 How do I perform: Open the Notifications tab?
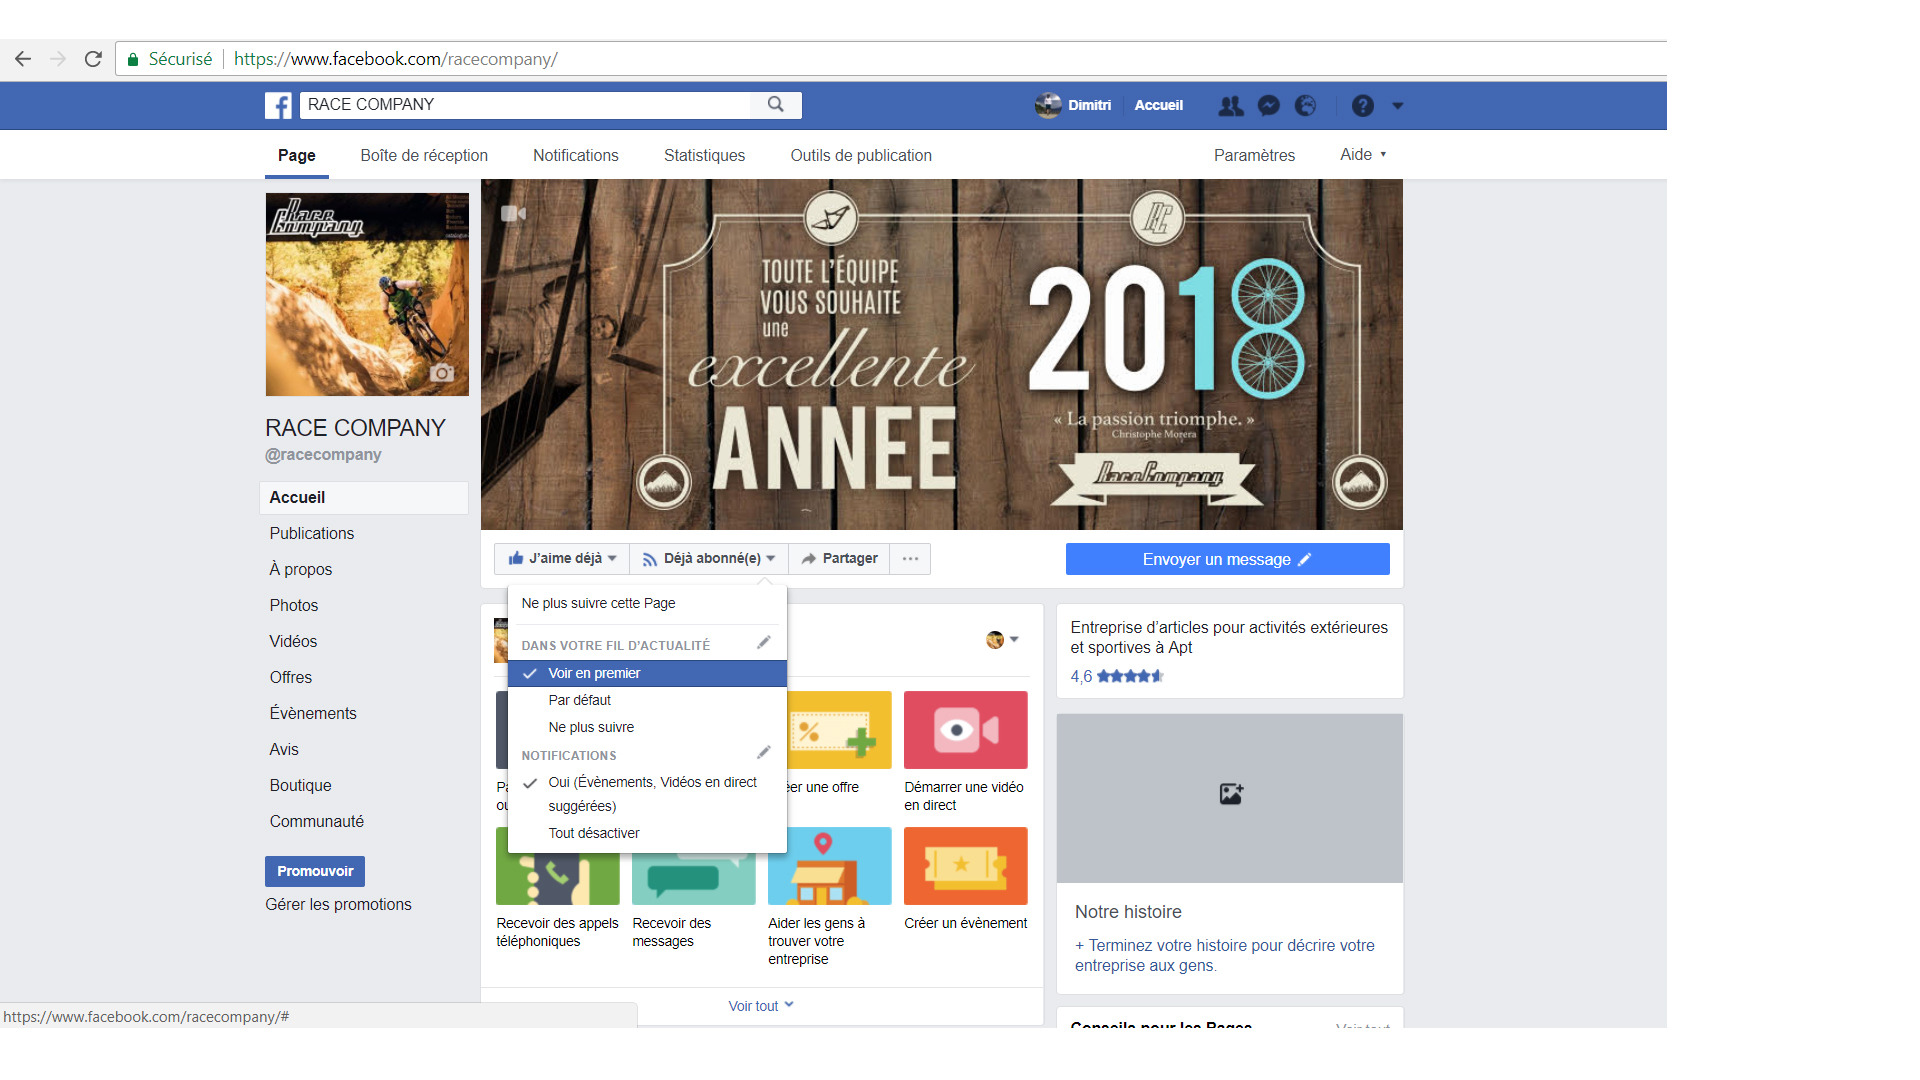pos(576,156)
